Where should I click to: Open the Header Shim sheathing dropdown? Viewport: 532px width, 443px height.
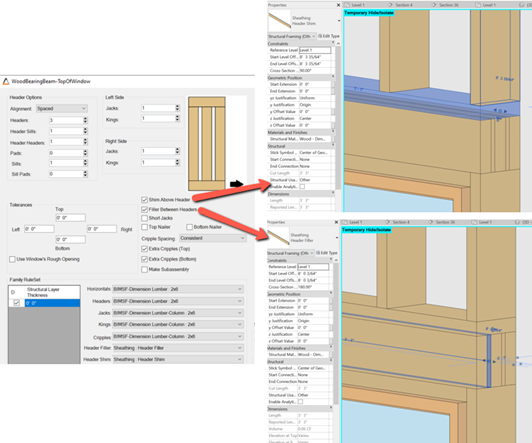tap(178, 360)
